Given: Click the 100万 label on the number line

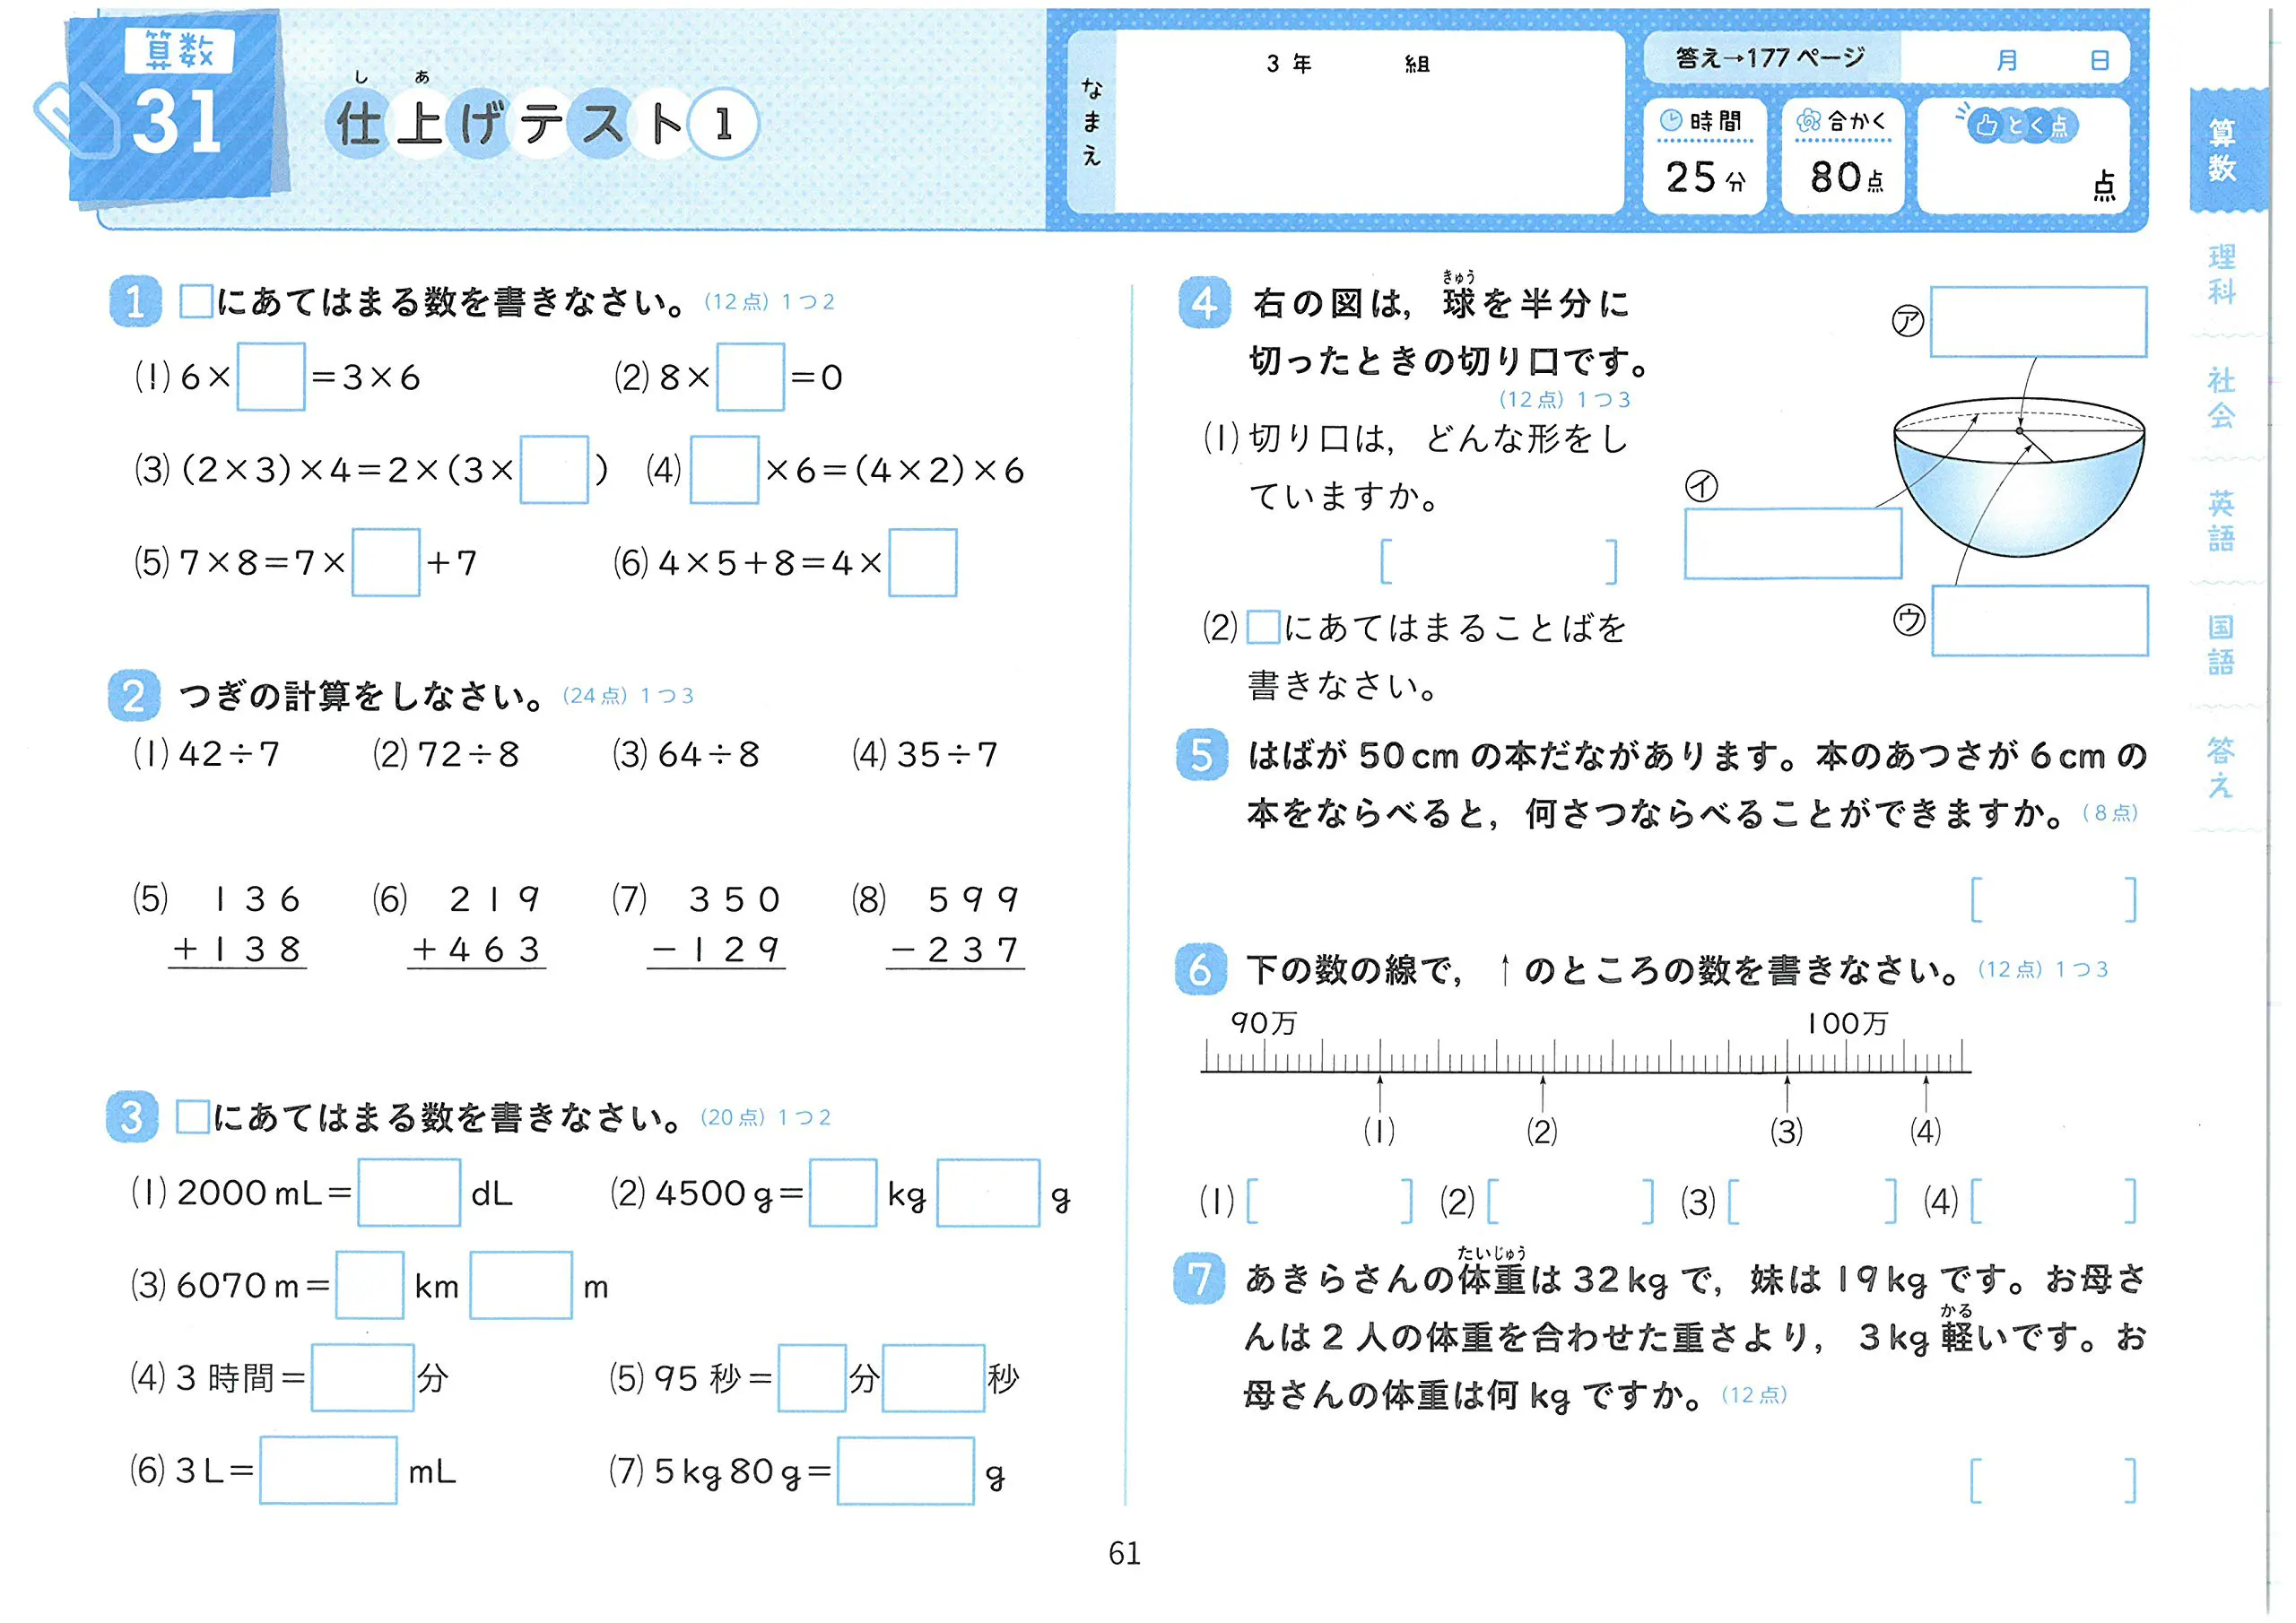Looking at the screenshot, I should [1846, 1023].
